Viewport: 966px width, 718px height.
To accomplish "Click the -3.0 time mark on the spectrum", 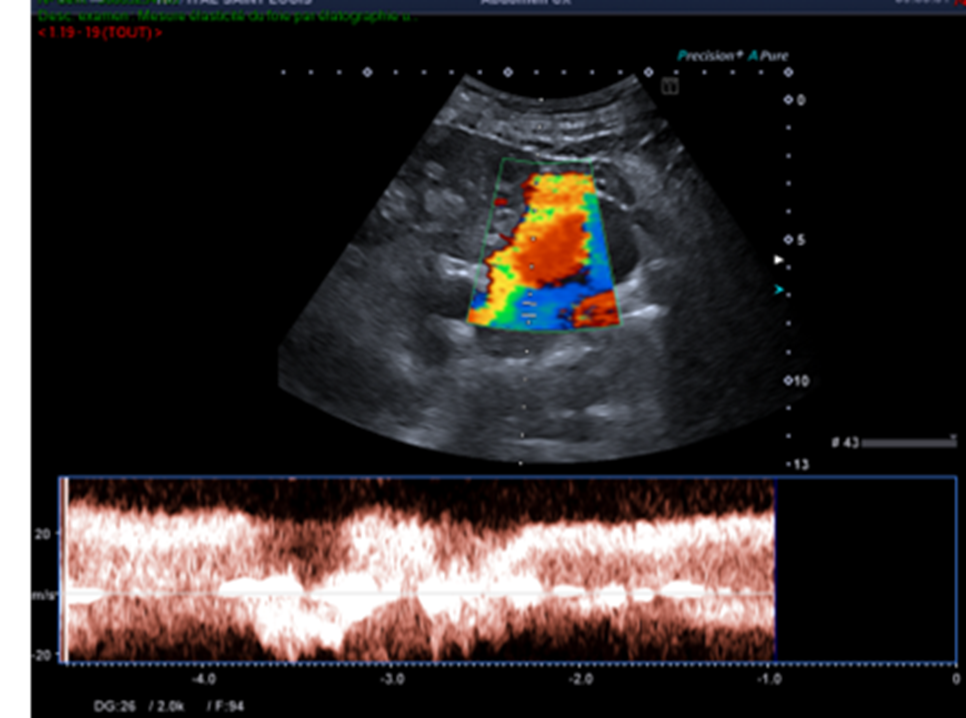I will click(393, 678).
